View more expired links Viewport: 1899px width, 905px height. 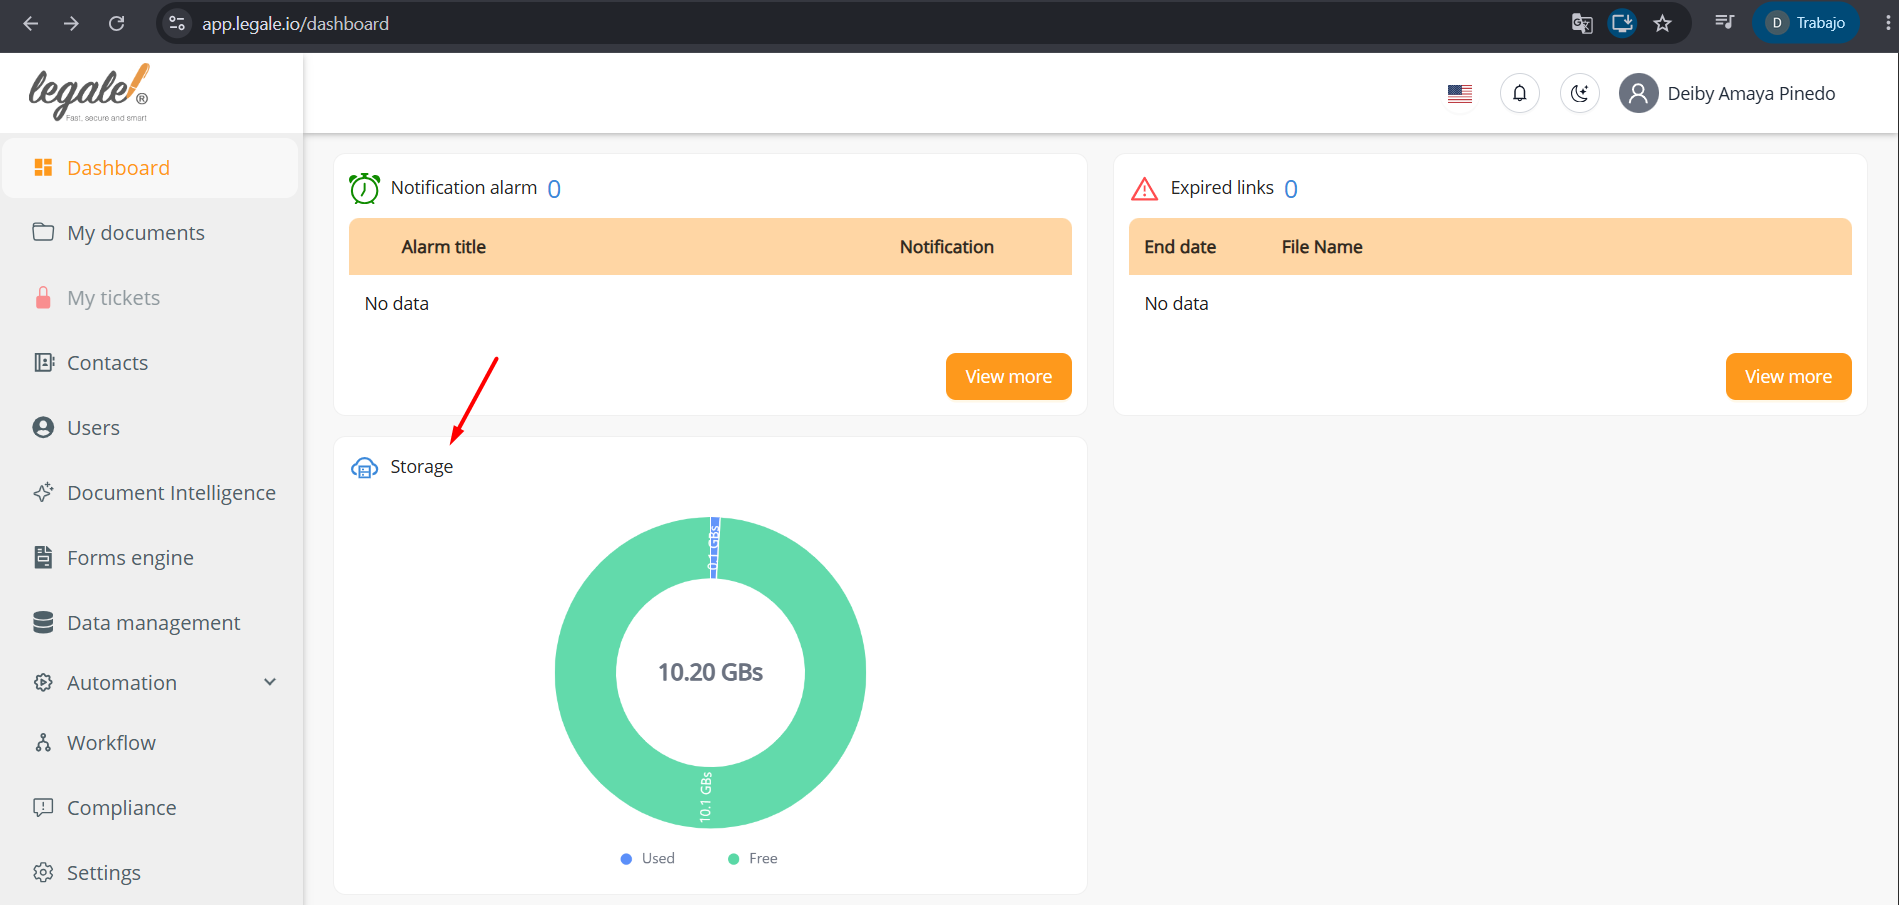[1788, 377]
